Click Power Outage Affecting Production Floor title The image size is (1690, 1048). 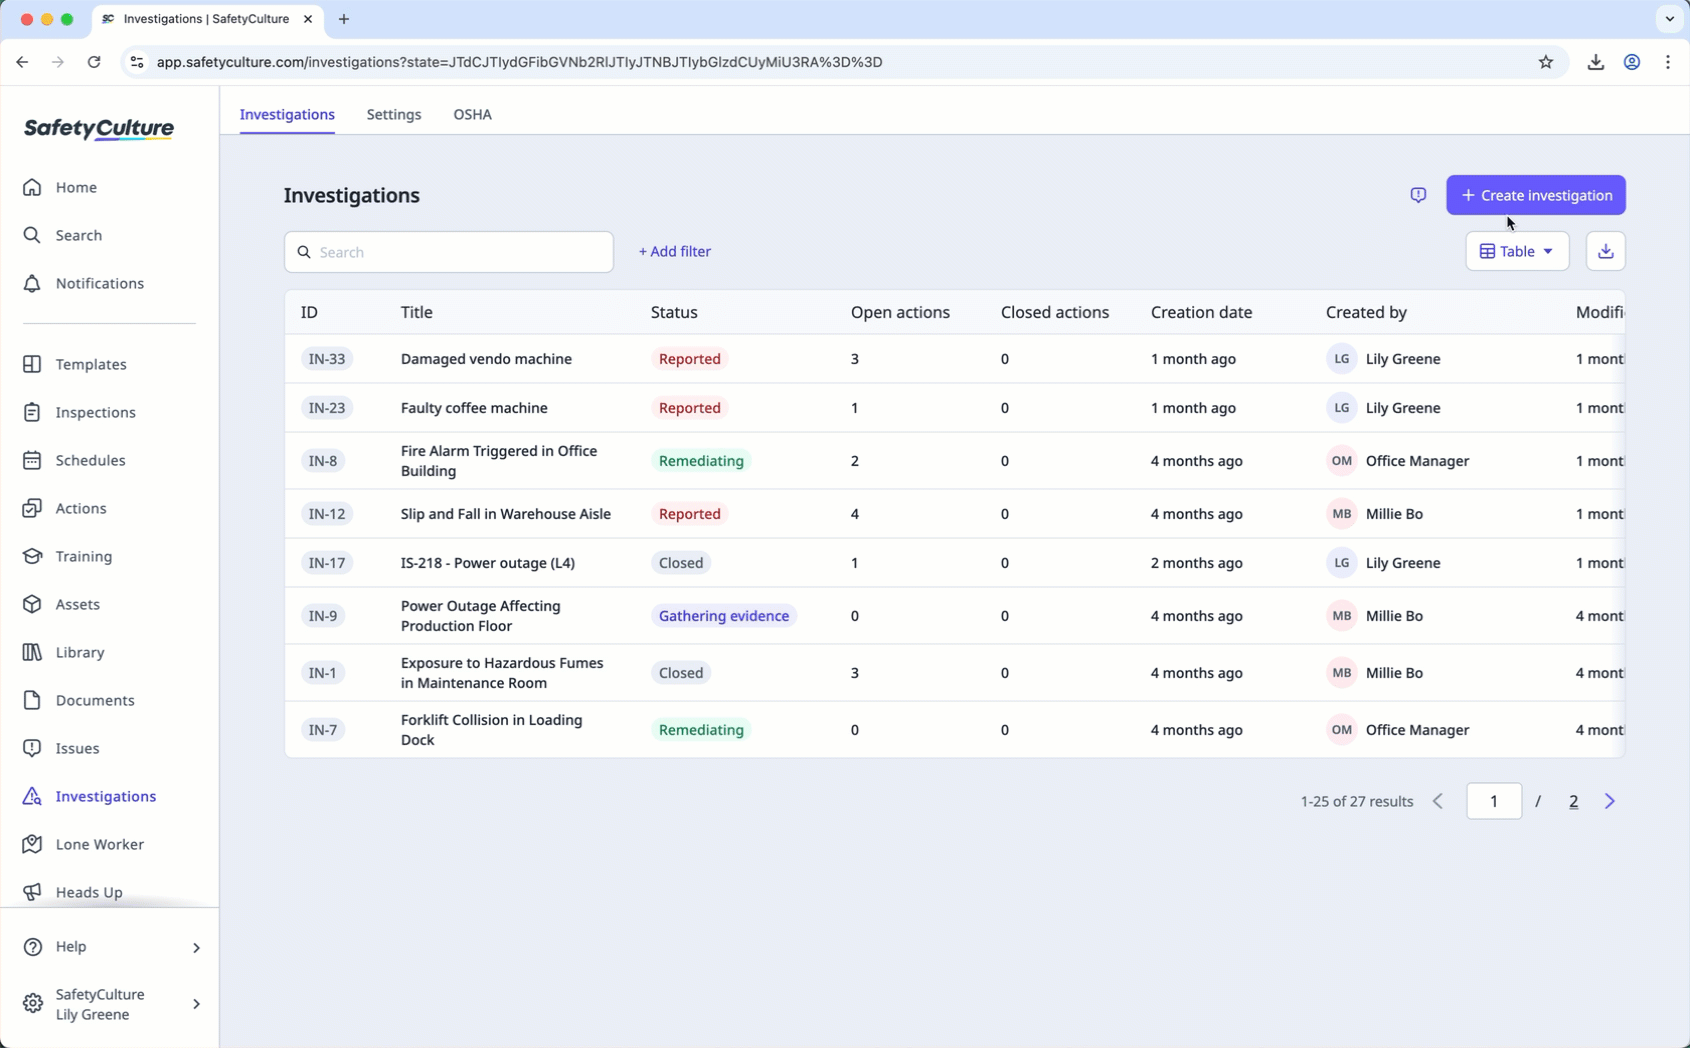coord(481,616)
